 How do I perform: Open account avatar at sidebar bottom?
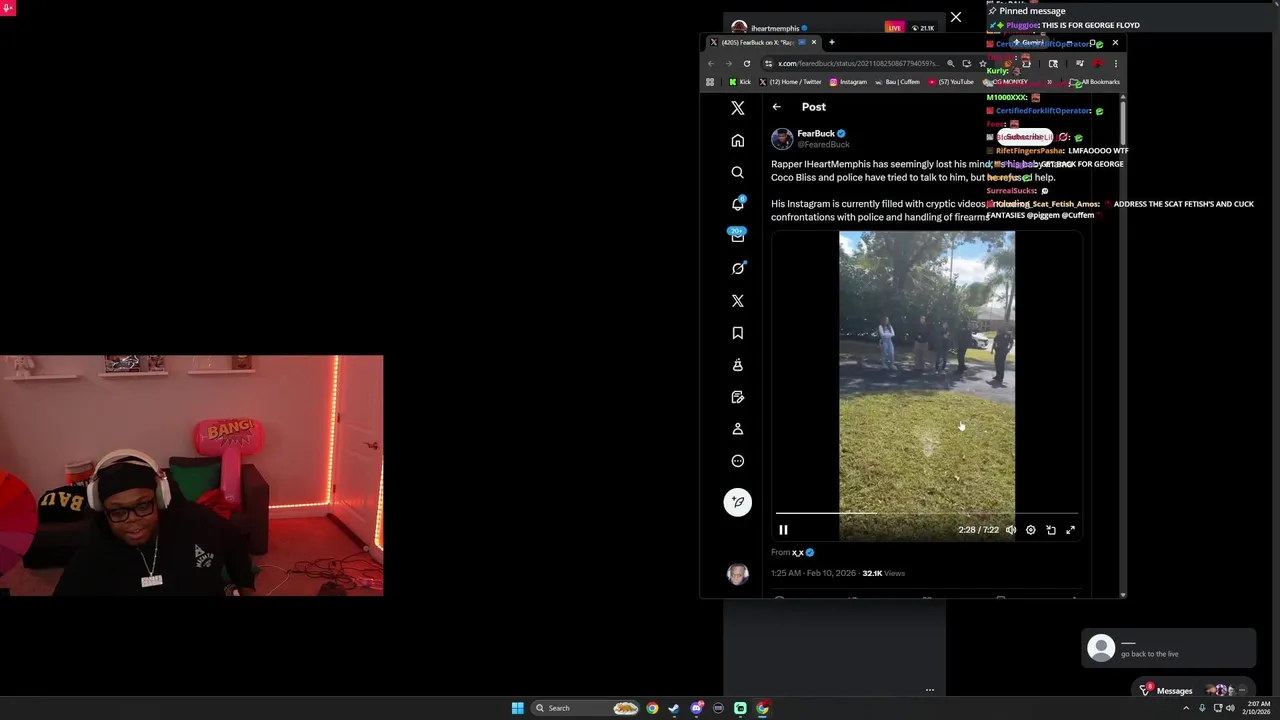pyautogui.click(x=738, y=574)
